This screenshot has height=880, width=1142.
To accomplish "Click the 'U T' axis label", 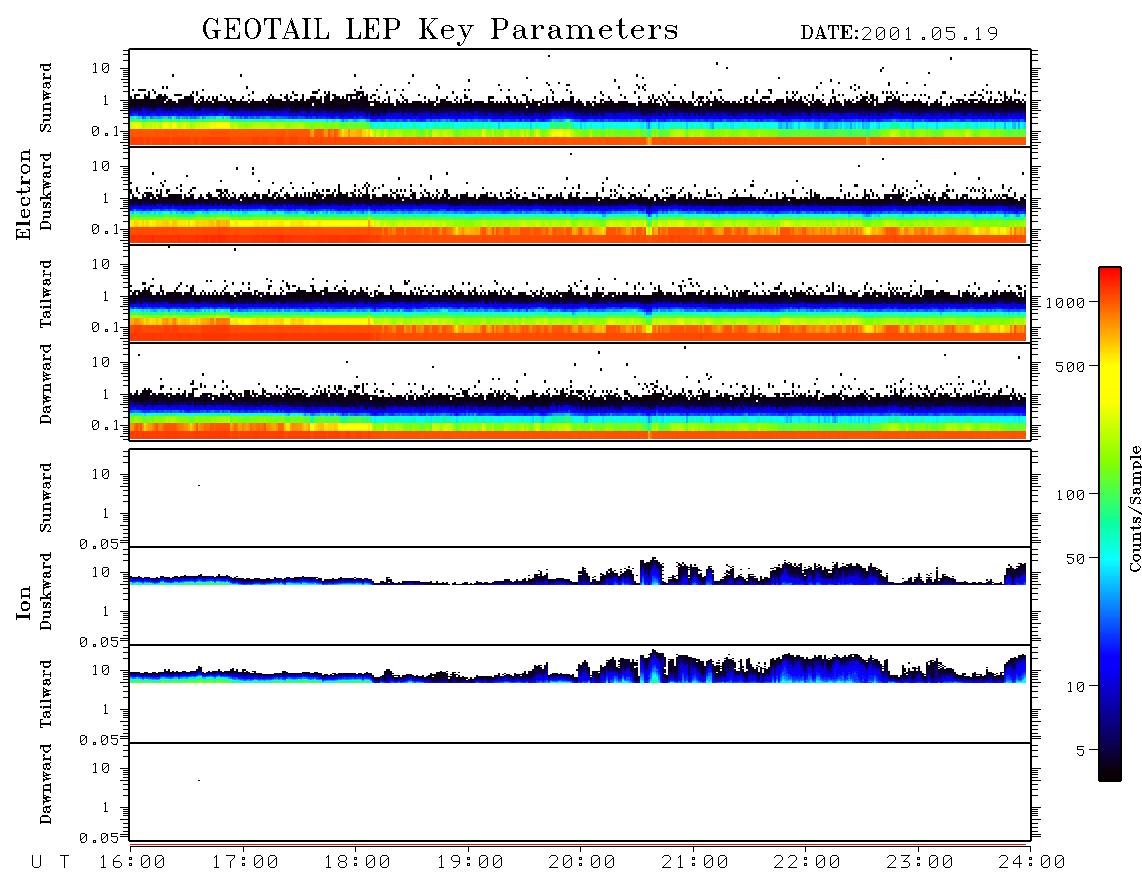I will [x=50, y=862].
